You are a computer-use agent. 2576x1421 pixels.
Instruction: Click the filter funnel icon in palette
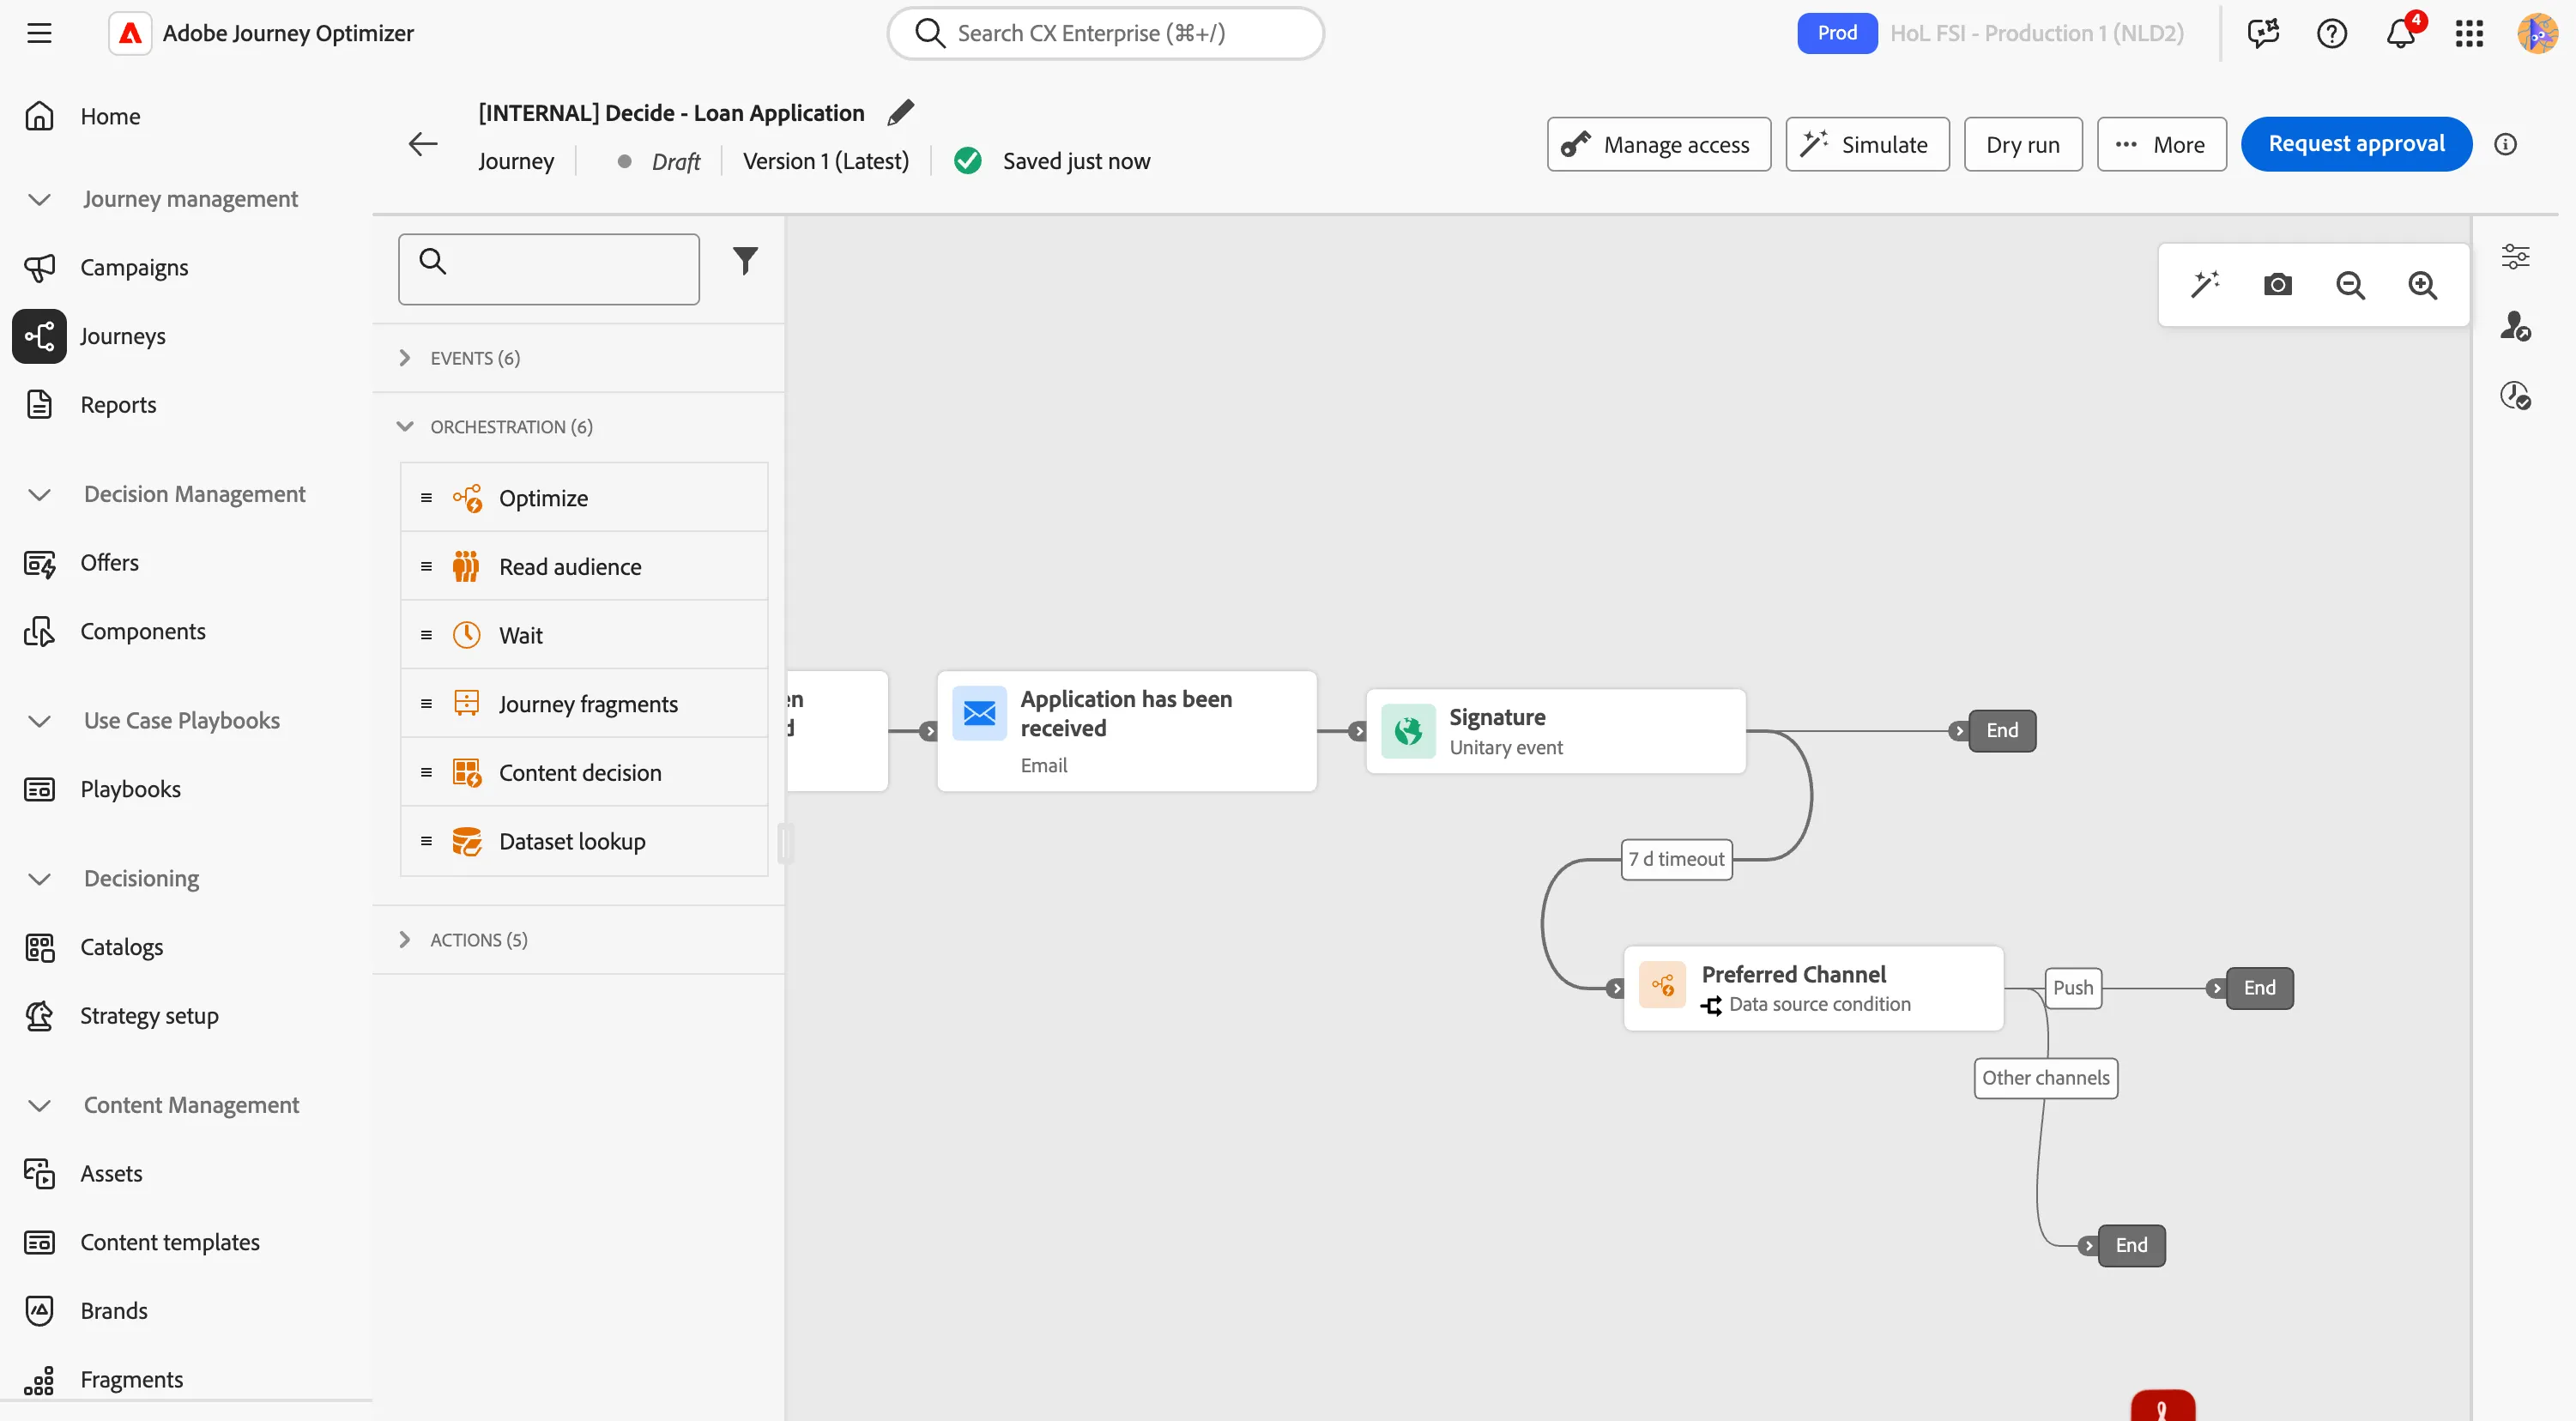click(x=745, y=261)
